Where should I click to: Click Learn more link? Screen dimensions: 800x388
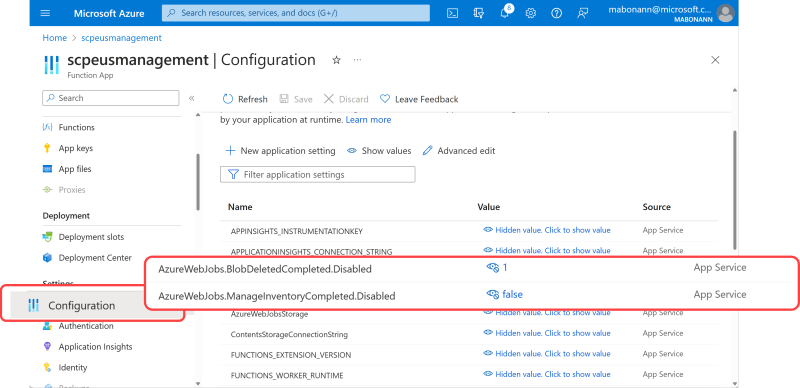point(368,120)
